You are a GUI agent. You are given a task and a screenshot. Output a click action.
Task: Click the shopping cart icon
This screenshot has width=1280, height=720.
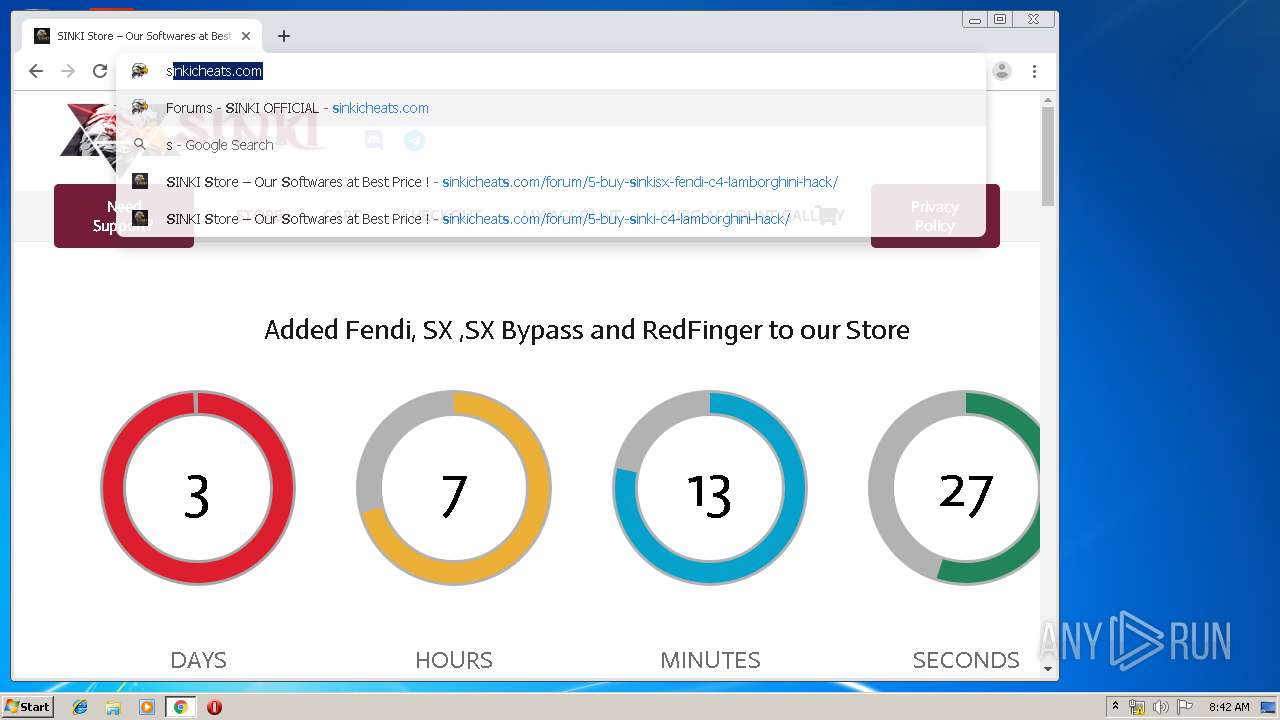point(827,215)
